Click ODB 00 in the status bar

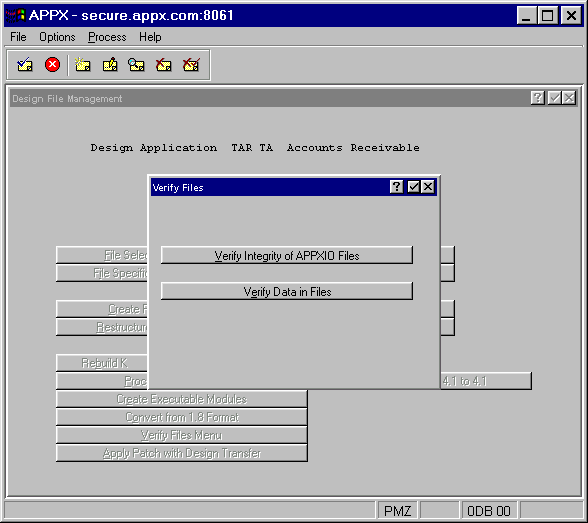pyautogui.click(x=489, y=511)
